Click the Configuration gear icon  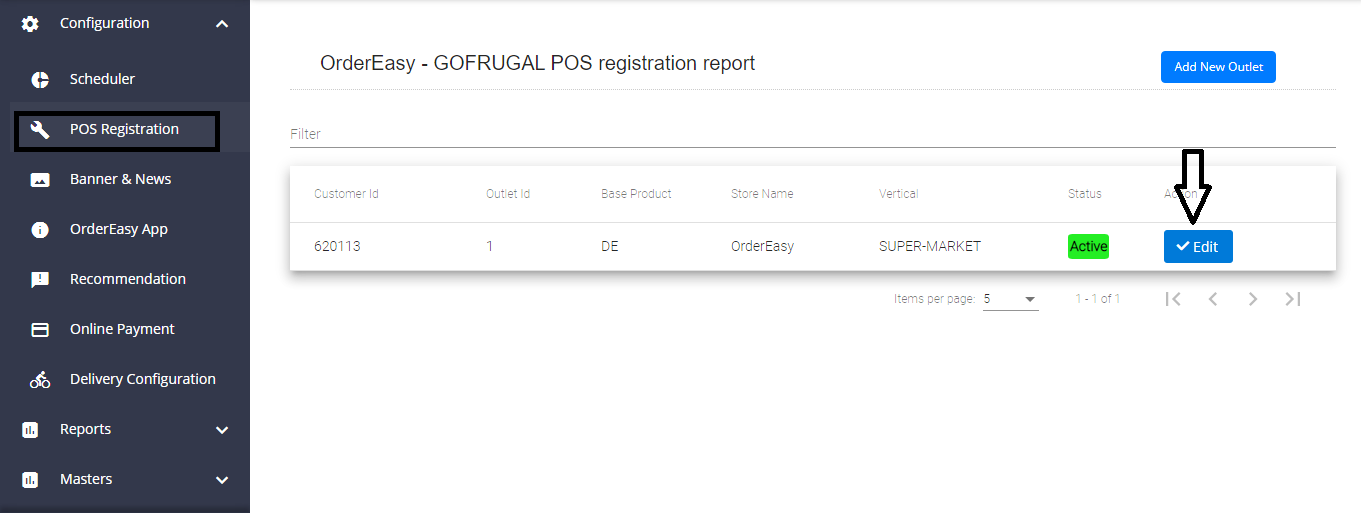point(30,23)
